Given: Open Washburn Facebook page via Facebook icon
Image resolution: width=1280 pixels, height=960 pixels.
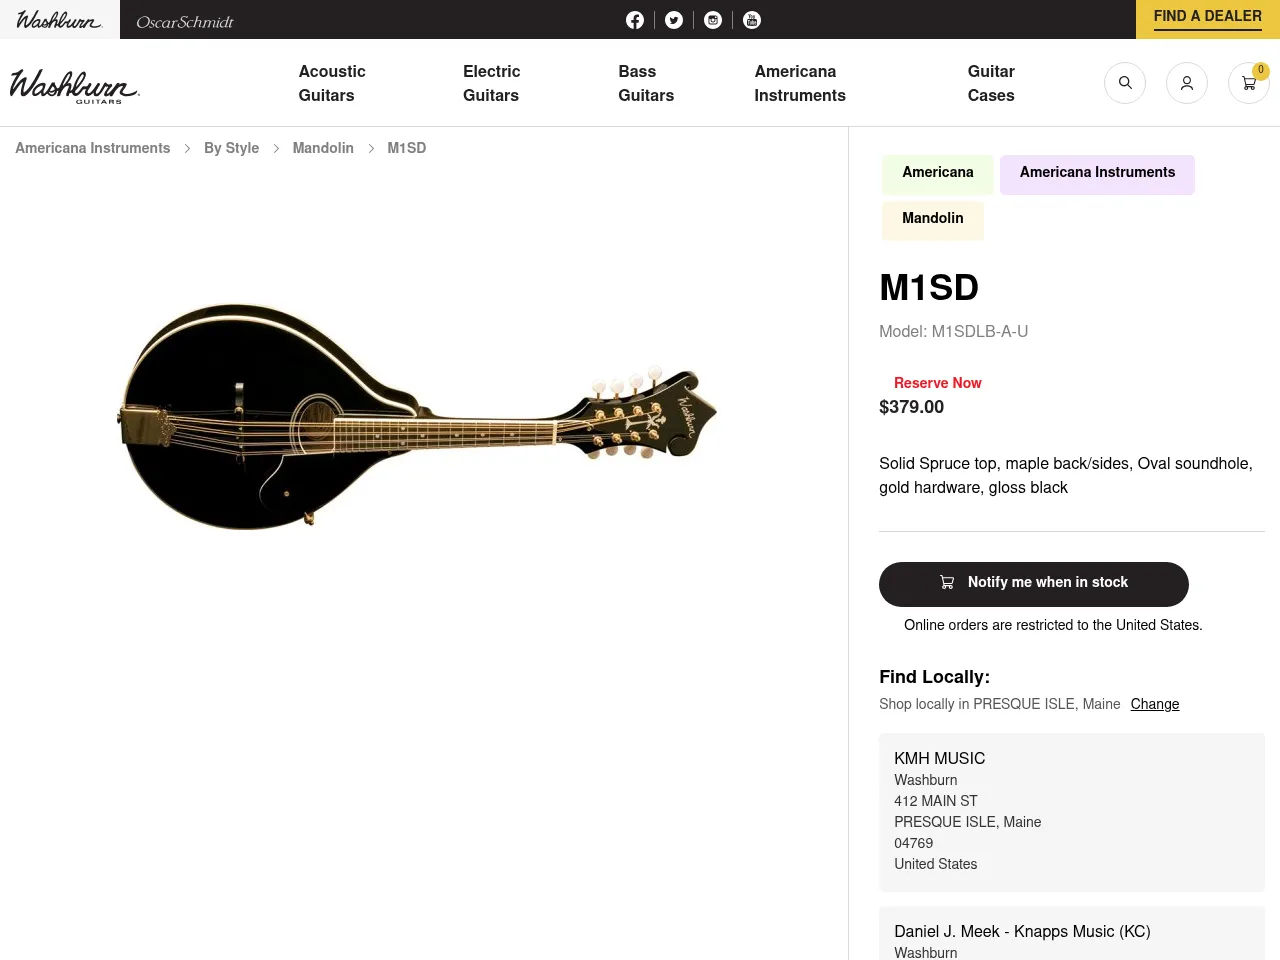Looking at the screenshot, I should (635, 20).
